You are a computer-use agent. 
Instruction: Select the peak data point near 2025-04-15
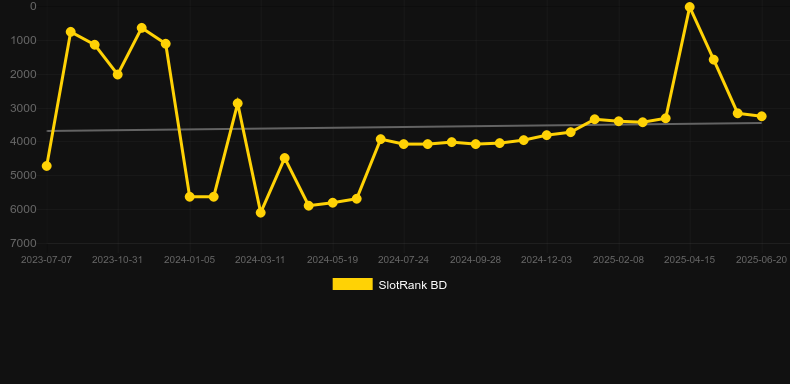690,7
